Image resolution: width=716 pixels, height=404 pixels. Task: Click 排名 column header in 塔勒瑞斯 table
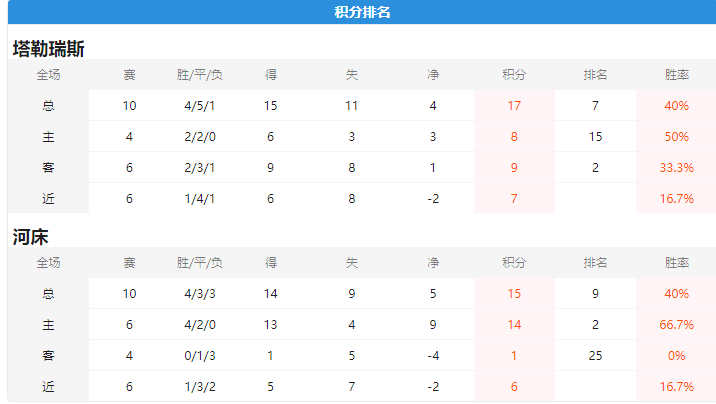coord(595,75)
